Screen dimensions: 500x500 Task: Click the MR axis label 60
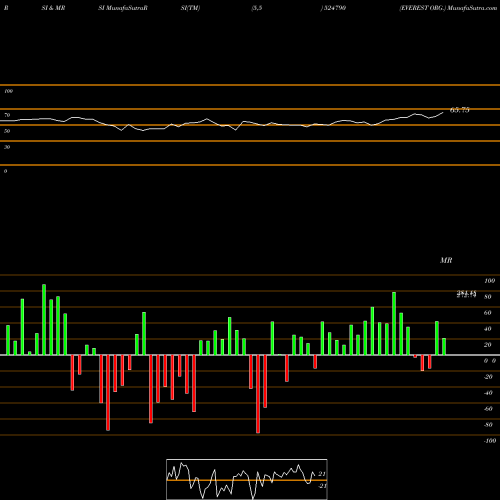pyautogui.click(x=488, y=313)
